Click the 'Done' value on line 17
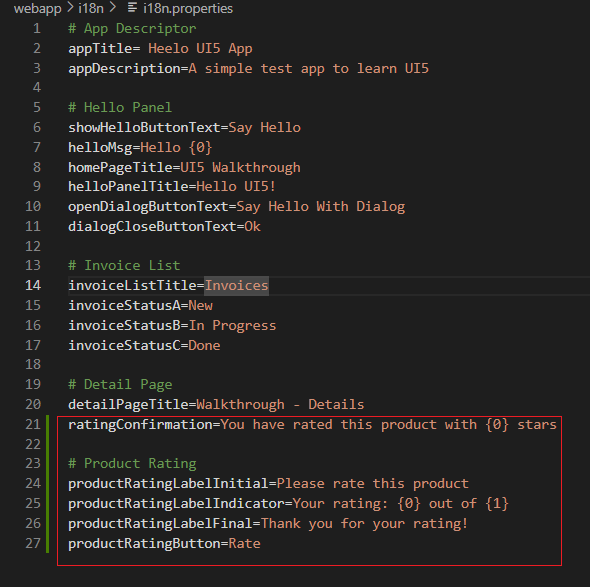The height and width of the screenshot is (587, 590). pos(204,346)
